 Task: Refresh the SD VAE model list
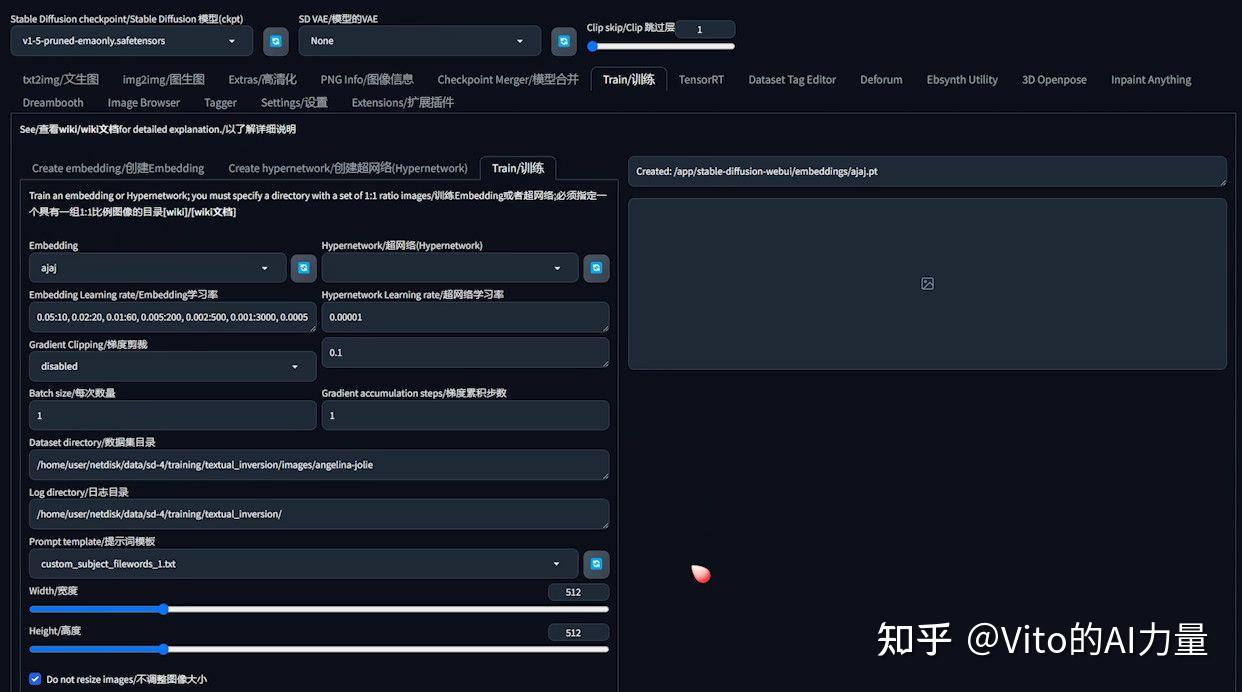click(x=563, y=41)
